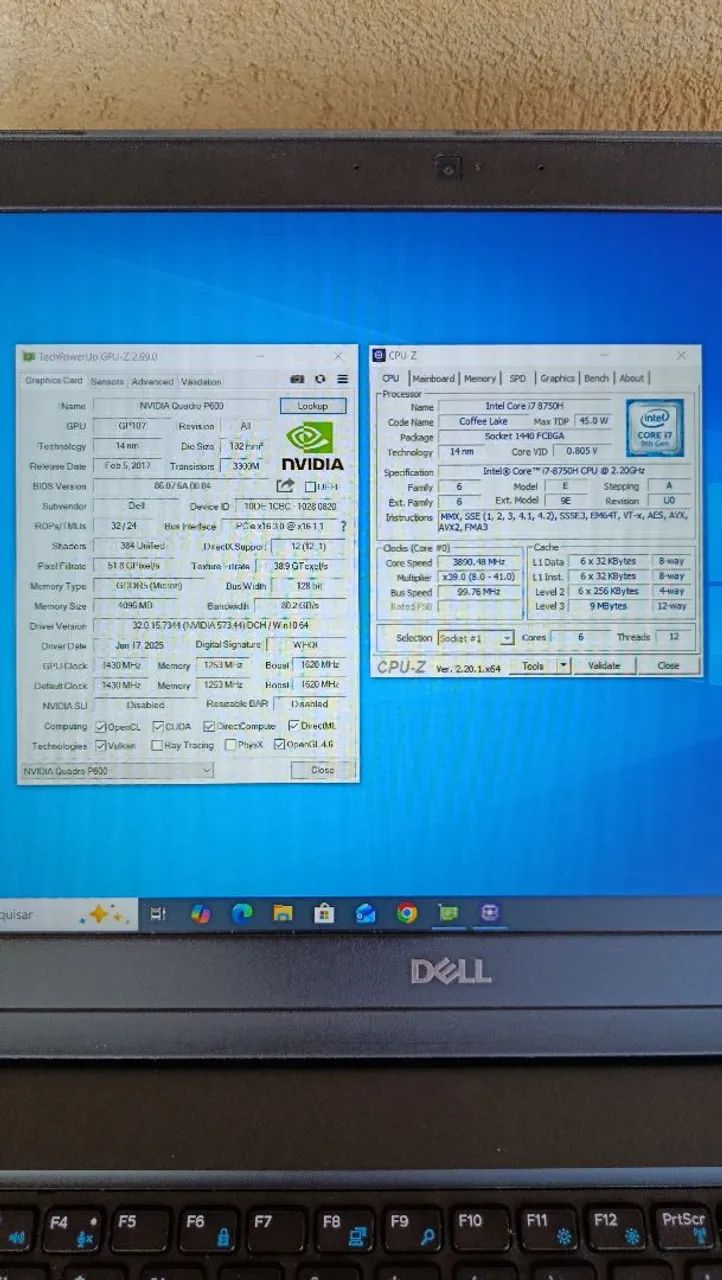Screen dimensions: 722x1280
Task: Click the GPU-Z screenshot camera icon
Action: tap(297, 380)
